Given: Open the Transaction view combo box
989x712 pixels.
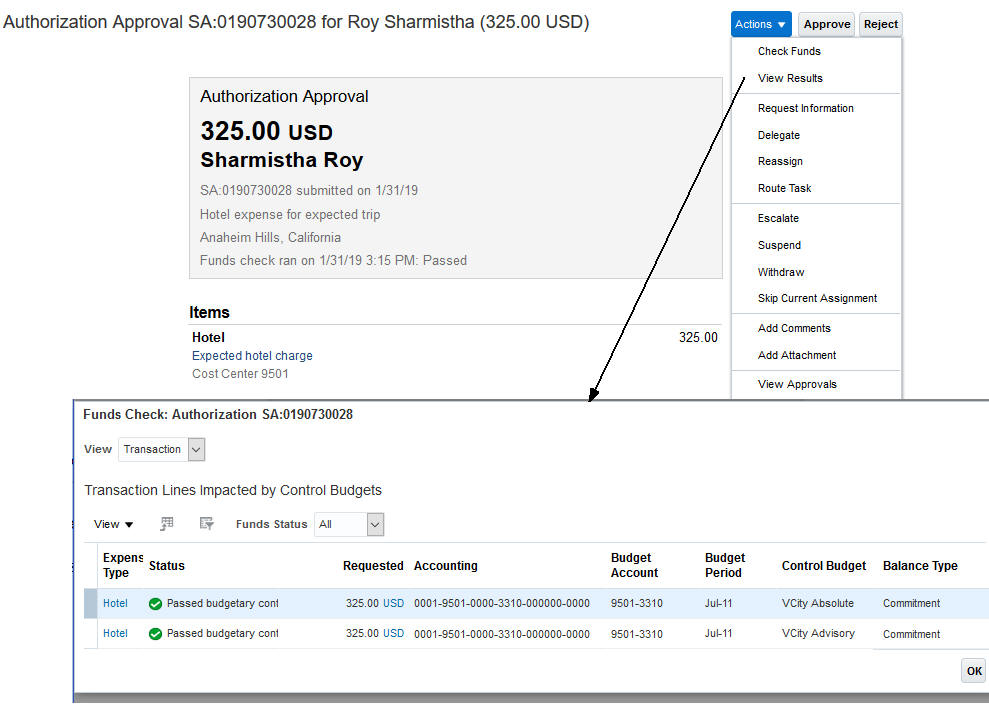Looking at the screenshot, I should click(161, 450).
